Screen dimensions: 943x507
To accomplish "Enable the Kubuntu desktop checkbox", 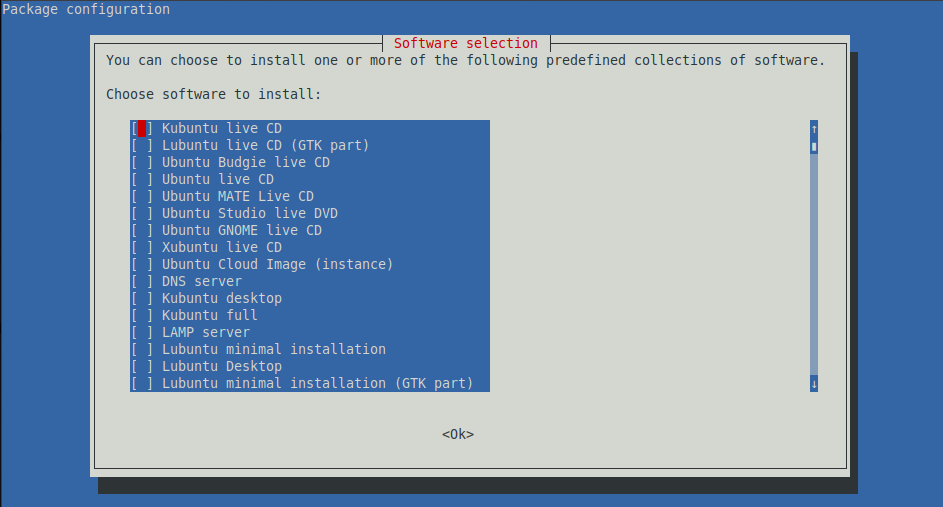I will click(x=142, y=298).
